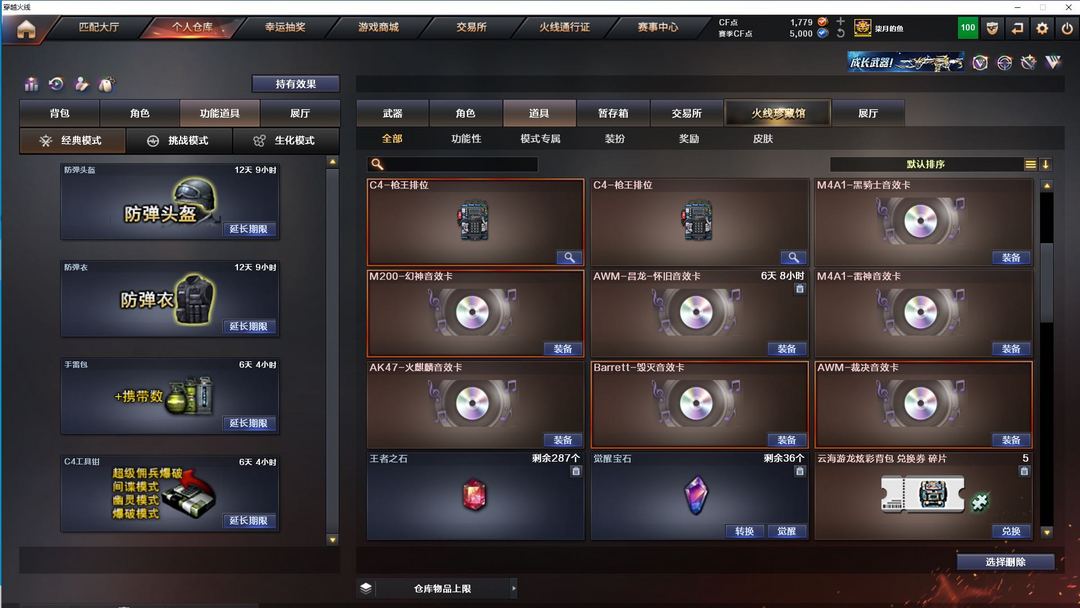Open the ranking stats bar-chart icon
This screenshot has width=1080, height=608.
[x=31, y=84]
